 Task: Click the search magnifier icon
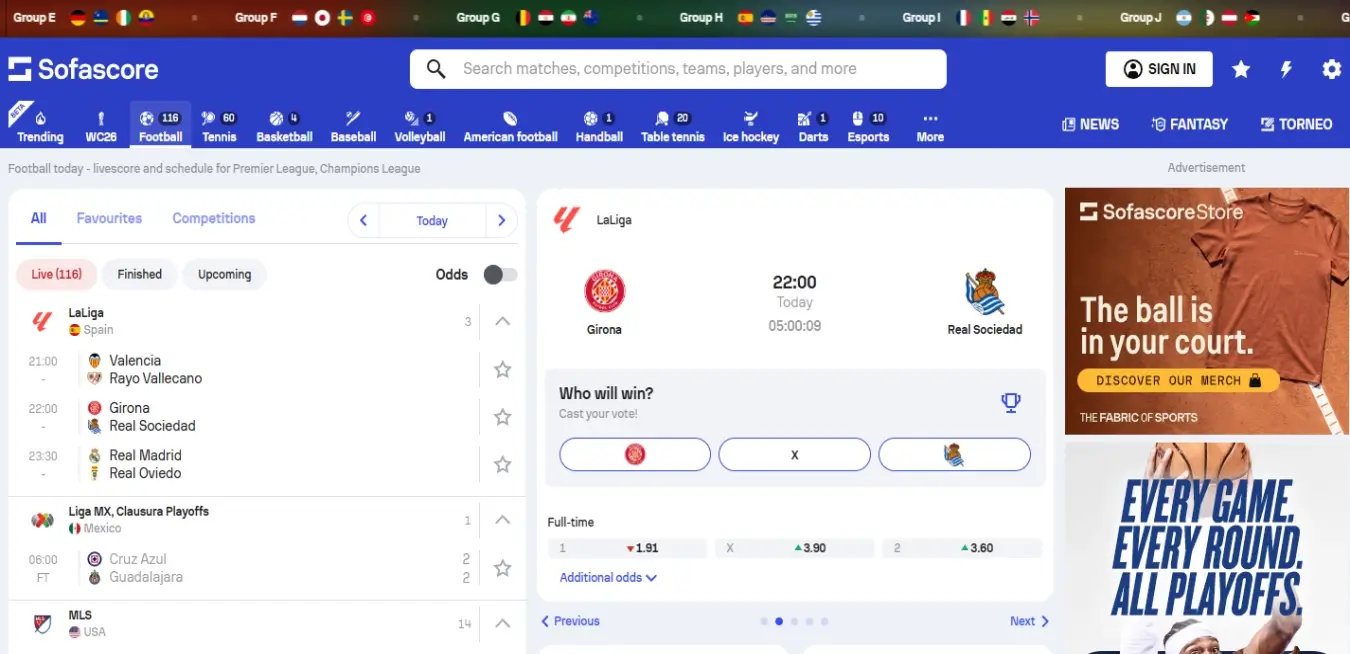point(436,69)
